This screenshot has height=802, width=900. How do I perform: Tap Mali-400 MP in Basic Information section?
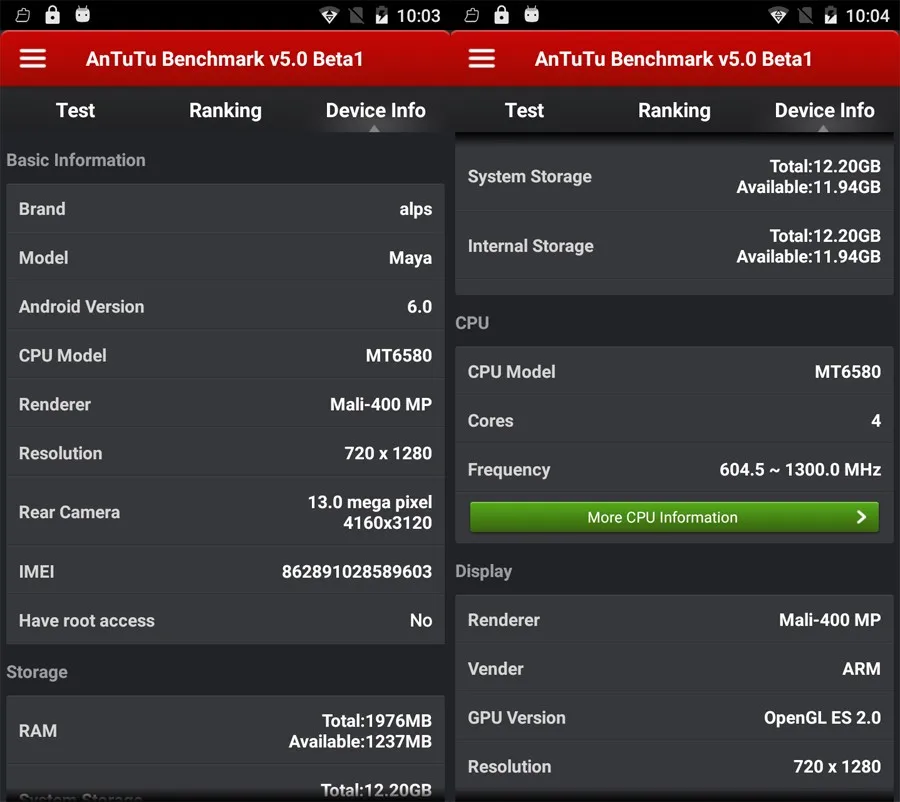pyautogui.click(x=381, y=404)
